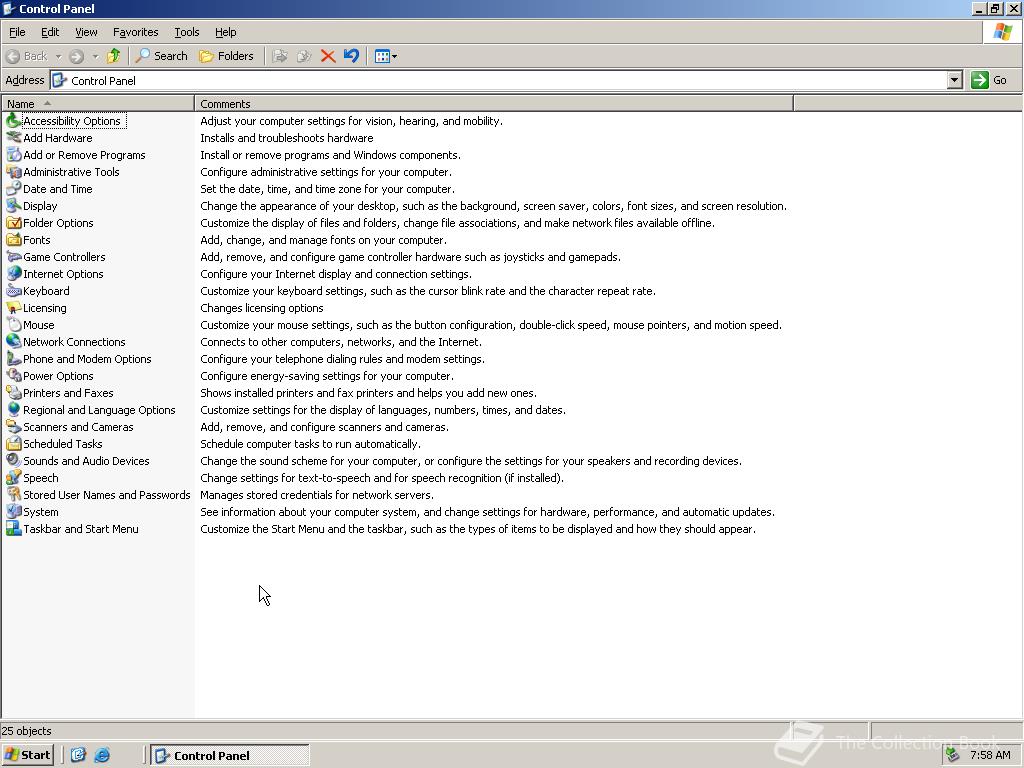Image resolution: width=1024 pixels, height=768 pixels.
Task: Open the Help menu
Action: (x=225, y=32)
